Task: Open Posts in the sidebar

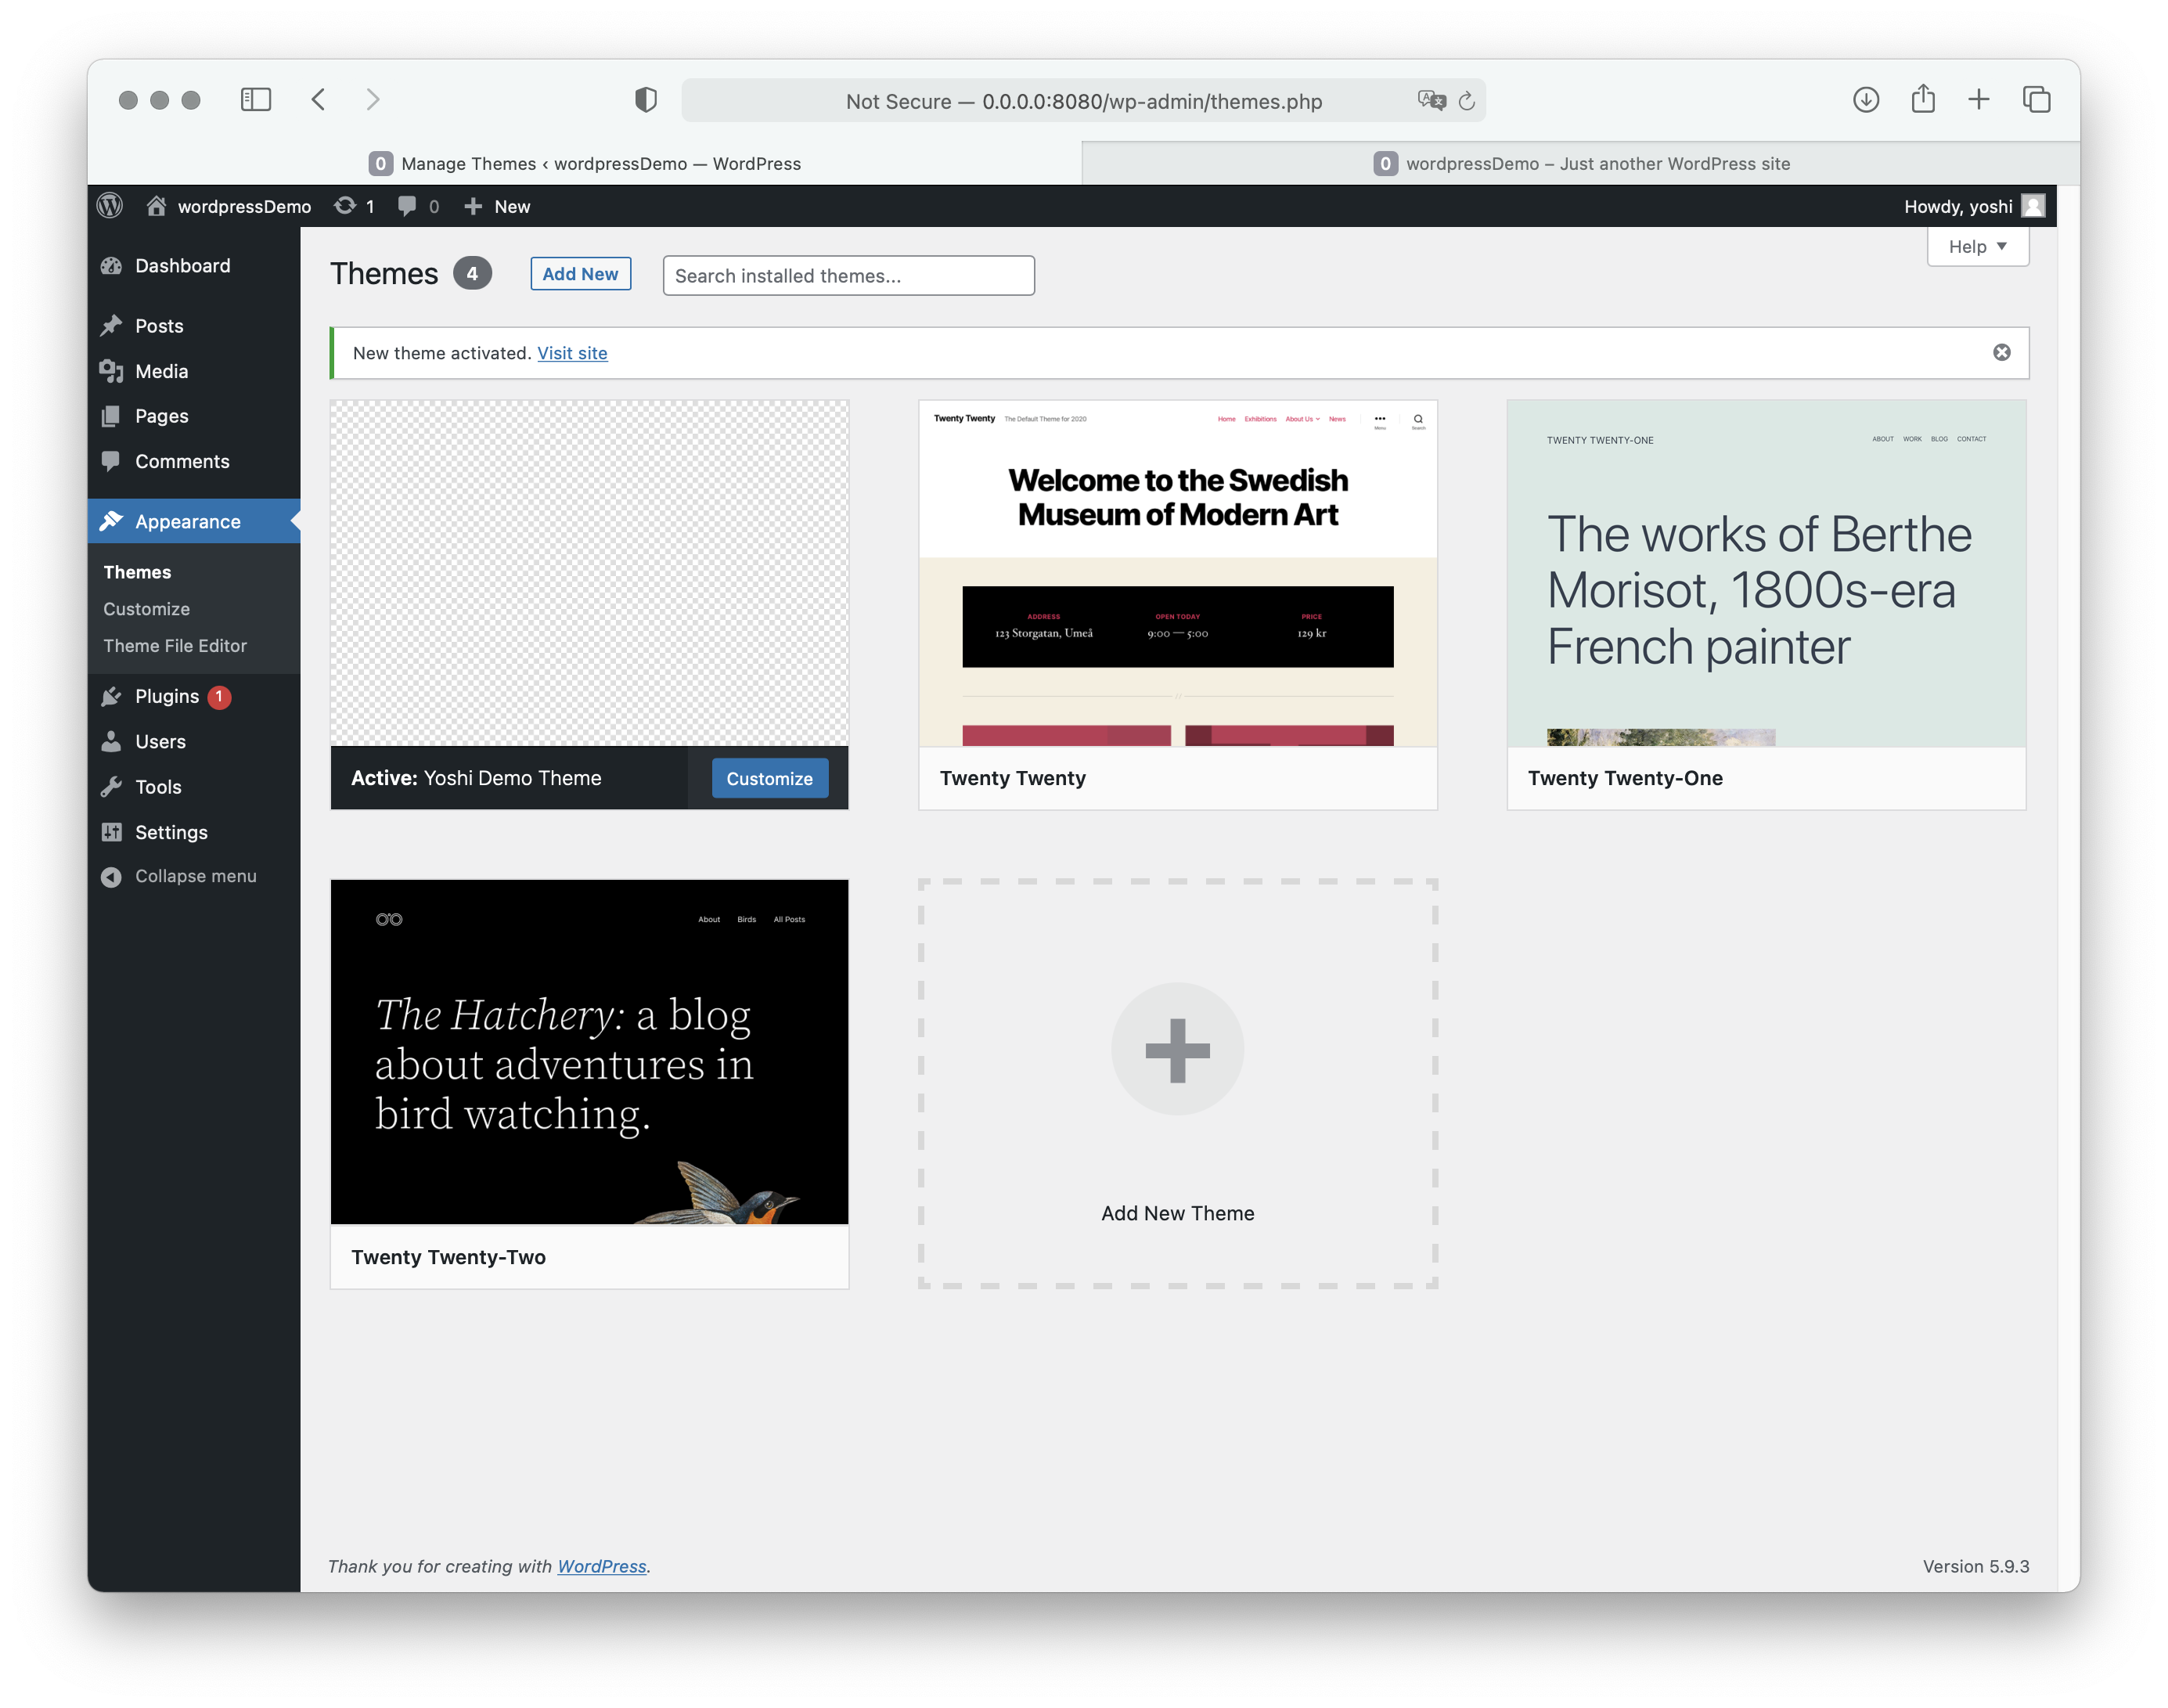Action: tap(193, 326)
